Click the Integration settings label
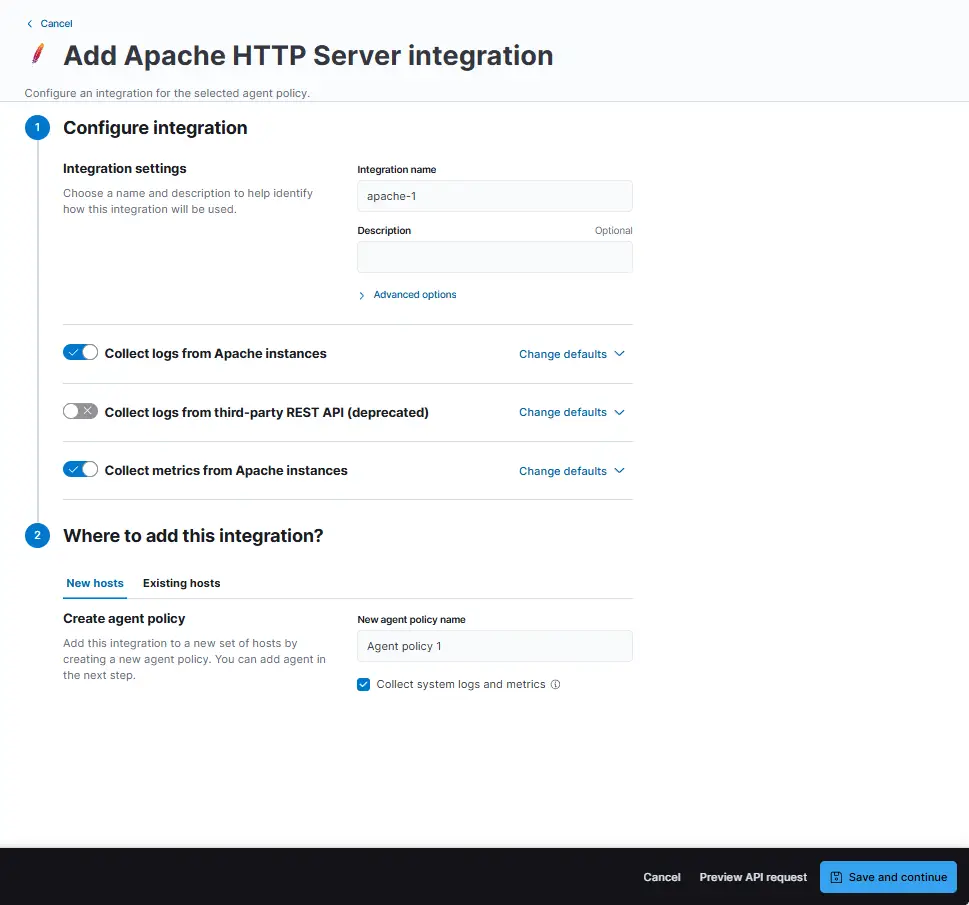 click(x=125, y=169)
